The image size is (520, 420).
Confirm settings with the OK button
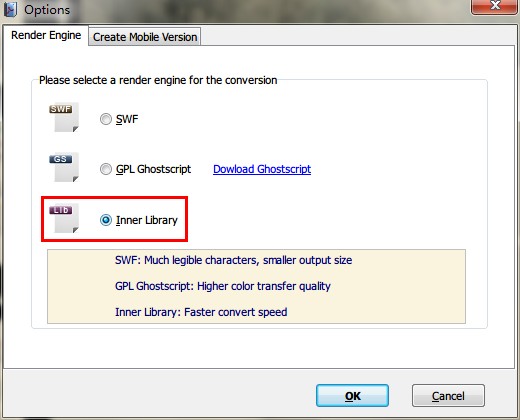[352, 396]
